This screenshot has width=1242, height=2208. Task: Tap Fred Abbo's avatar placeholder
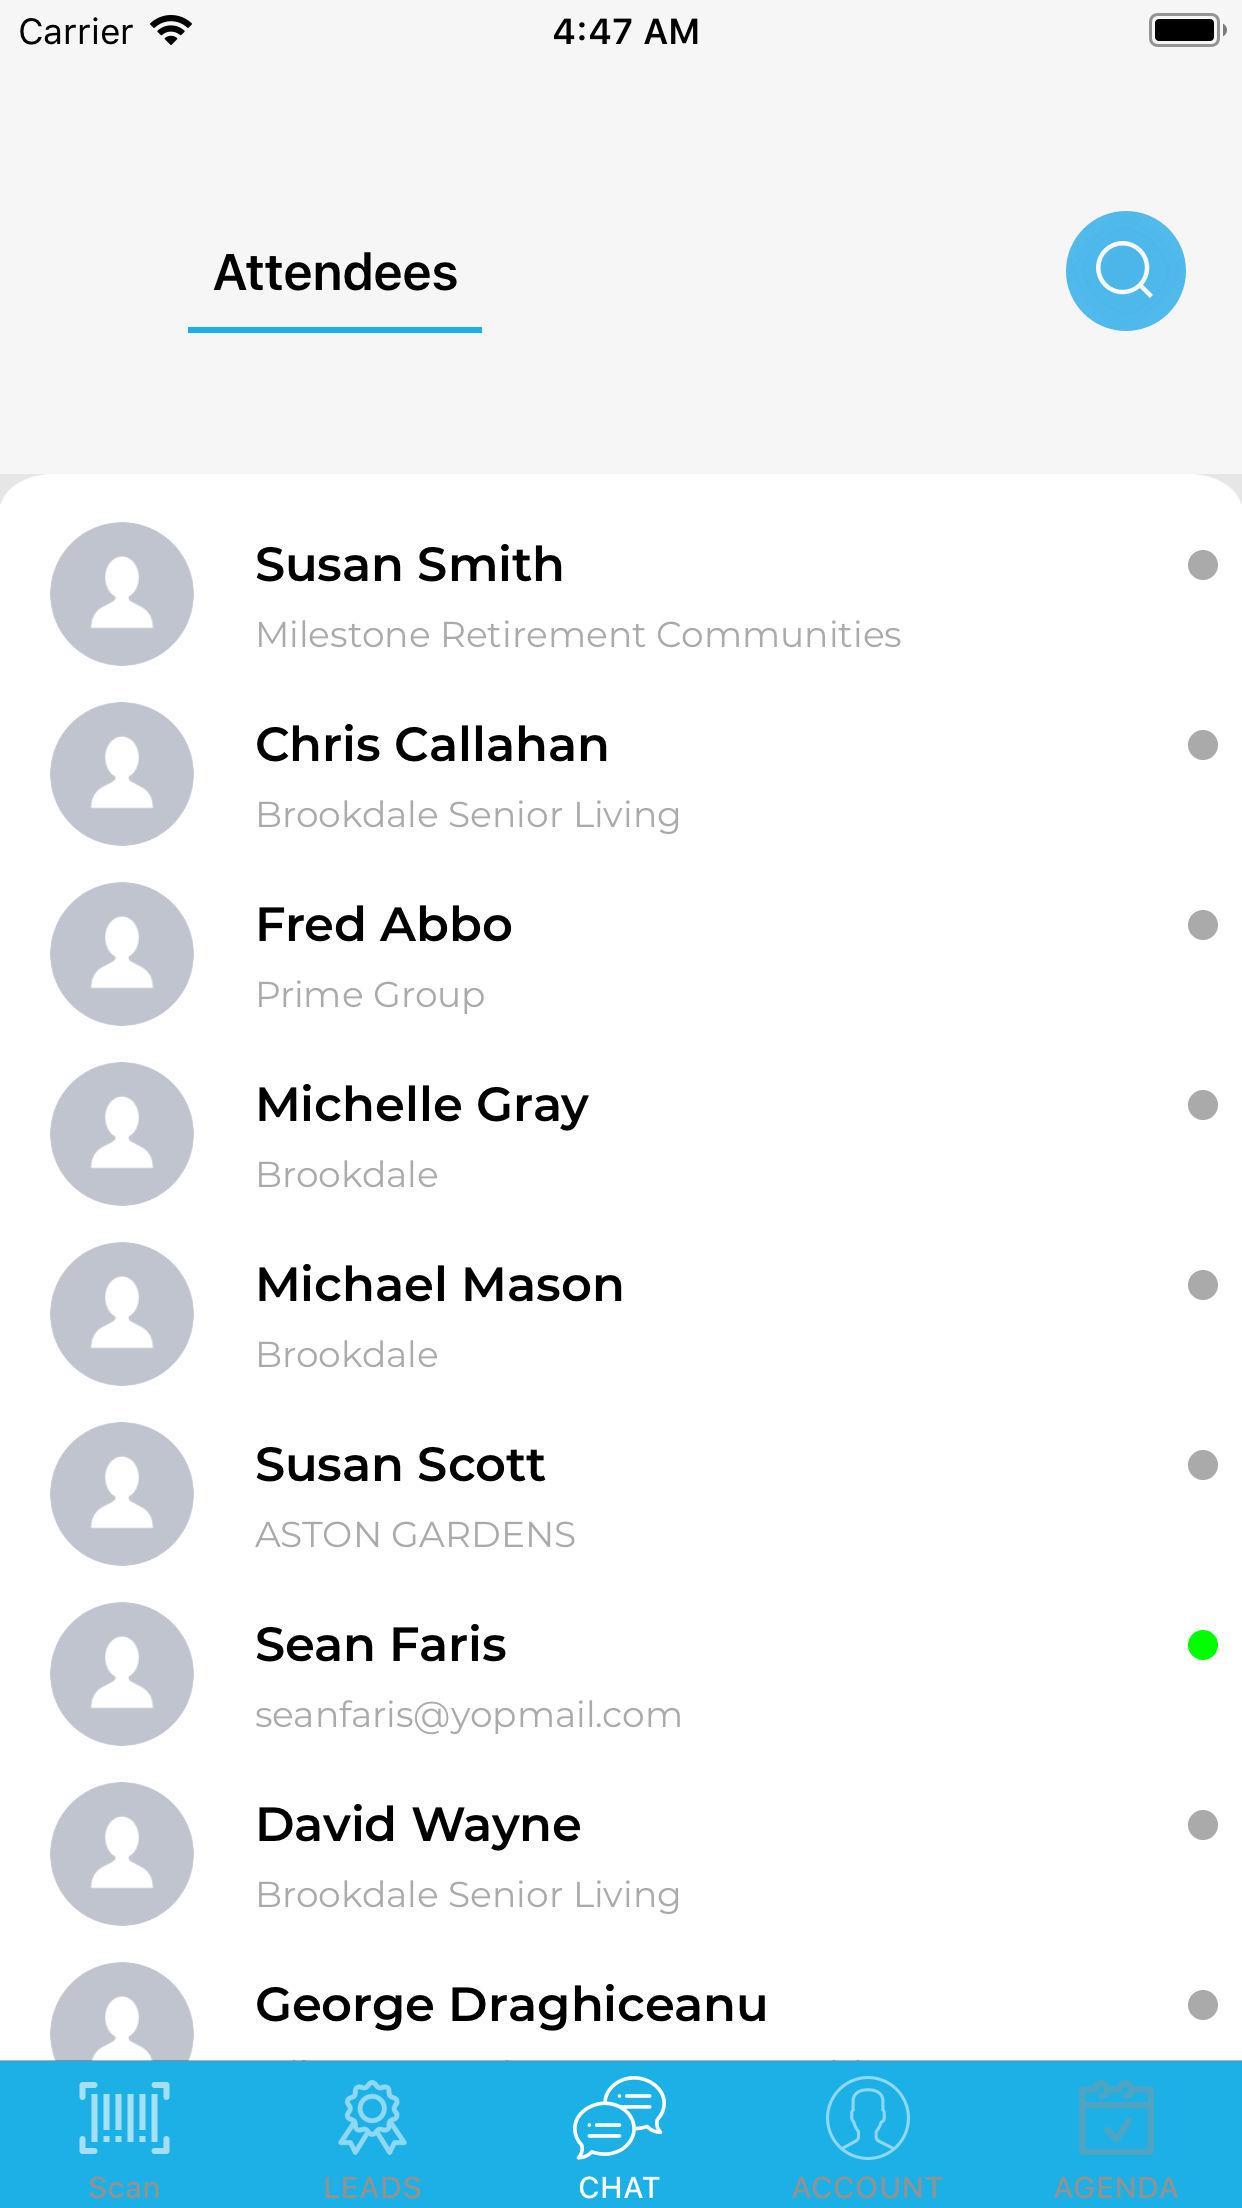tap(122, 954)
